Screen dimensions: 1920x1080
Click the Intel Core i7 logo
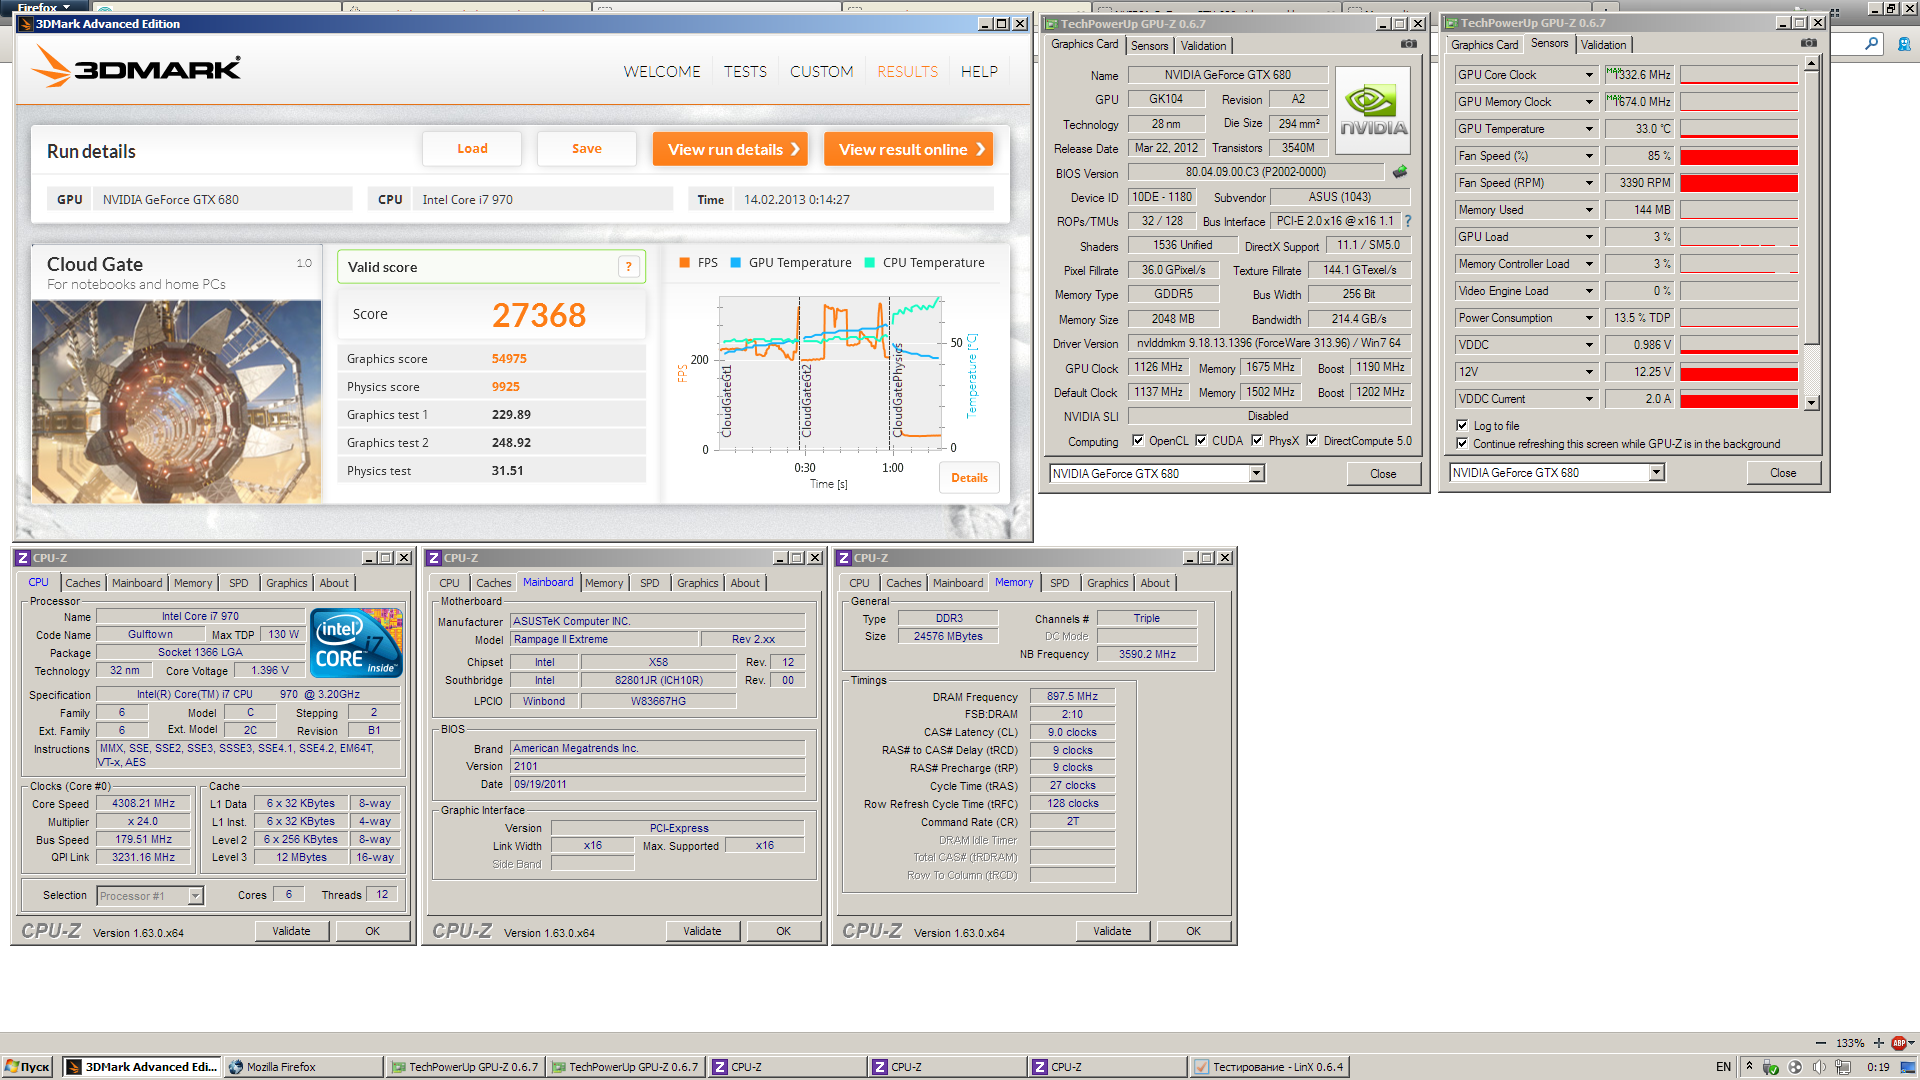point(356,642)
